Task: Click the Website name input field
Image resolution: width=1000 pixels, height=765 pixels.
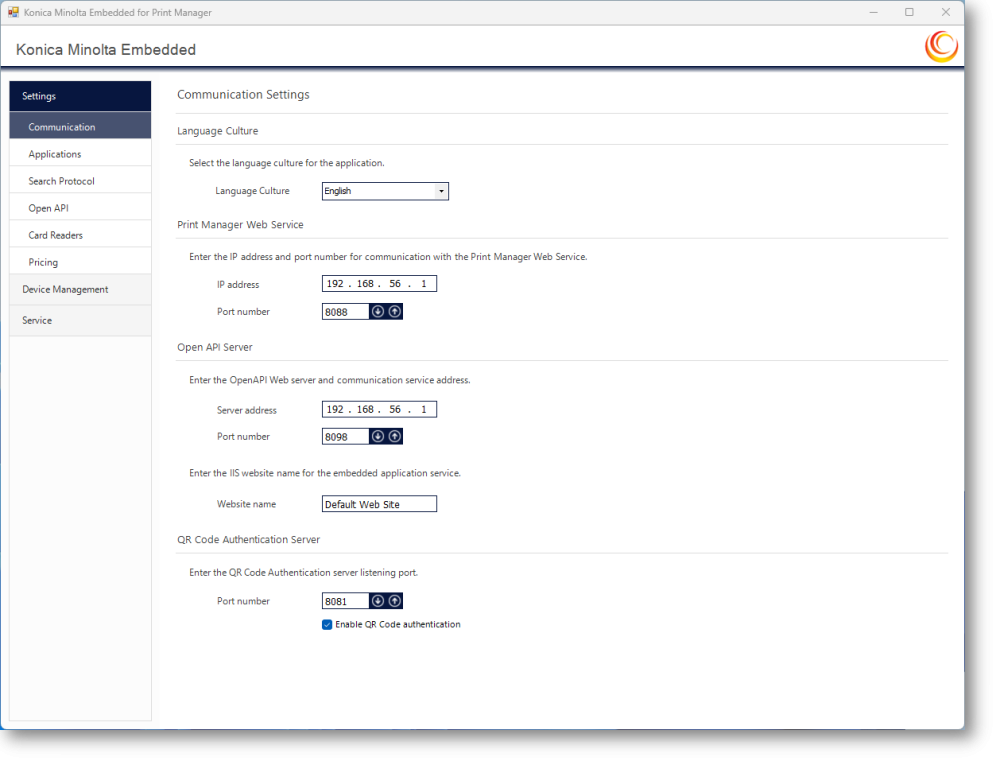Action: coord(379,504)
